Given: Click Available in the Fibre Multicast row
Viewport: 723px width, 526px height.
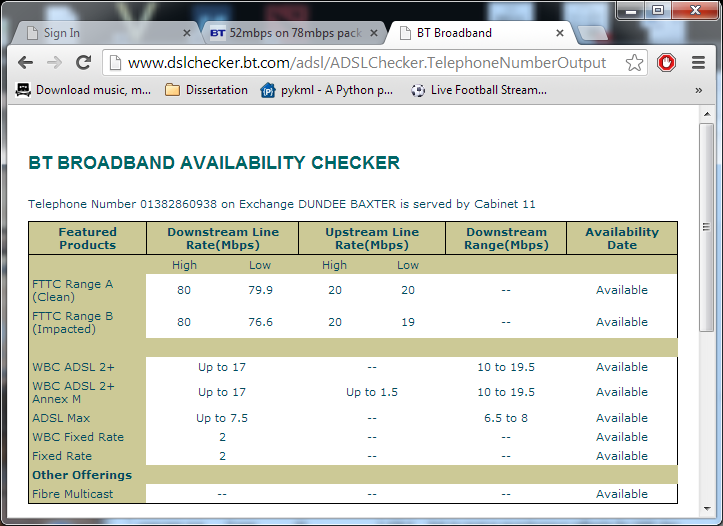Looking at the screenshot, I should (622, 494).
